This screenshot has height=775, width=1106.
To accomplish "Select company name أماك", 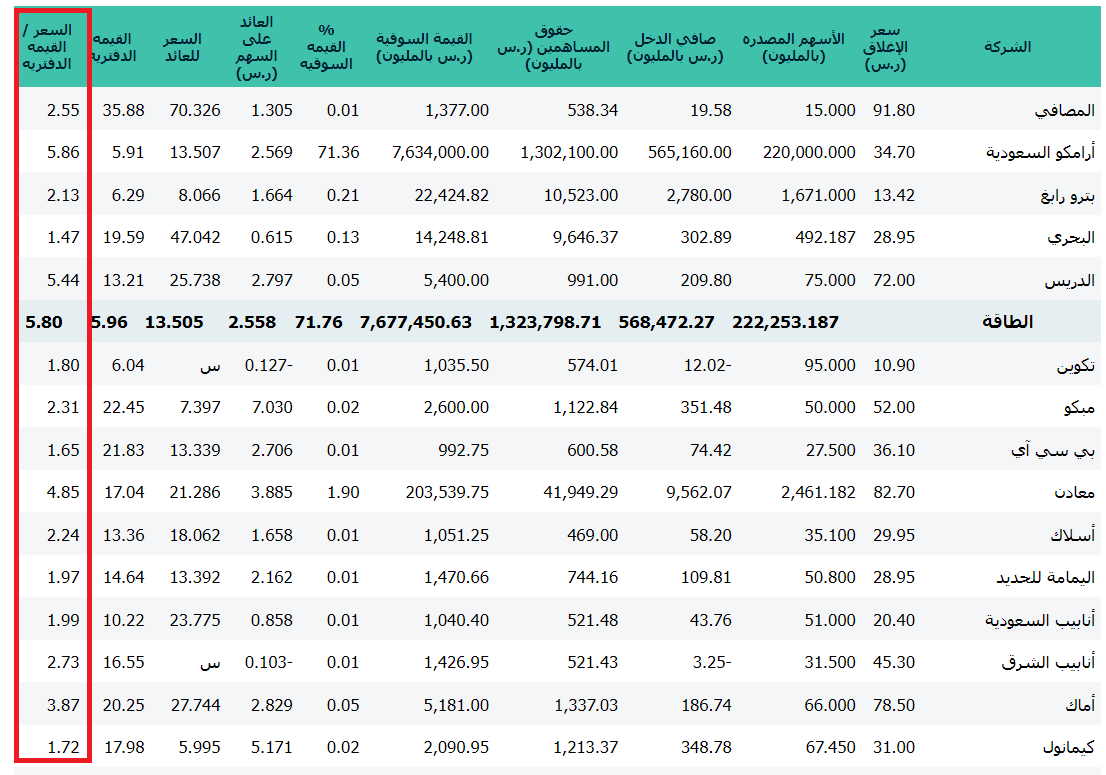I will point(1081,705).
